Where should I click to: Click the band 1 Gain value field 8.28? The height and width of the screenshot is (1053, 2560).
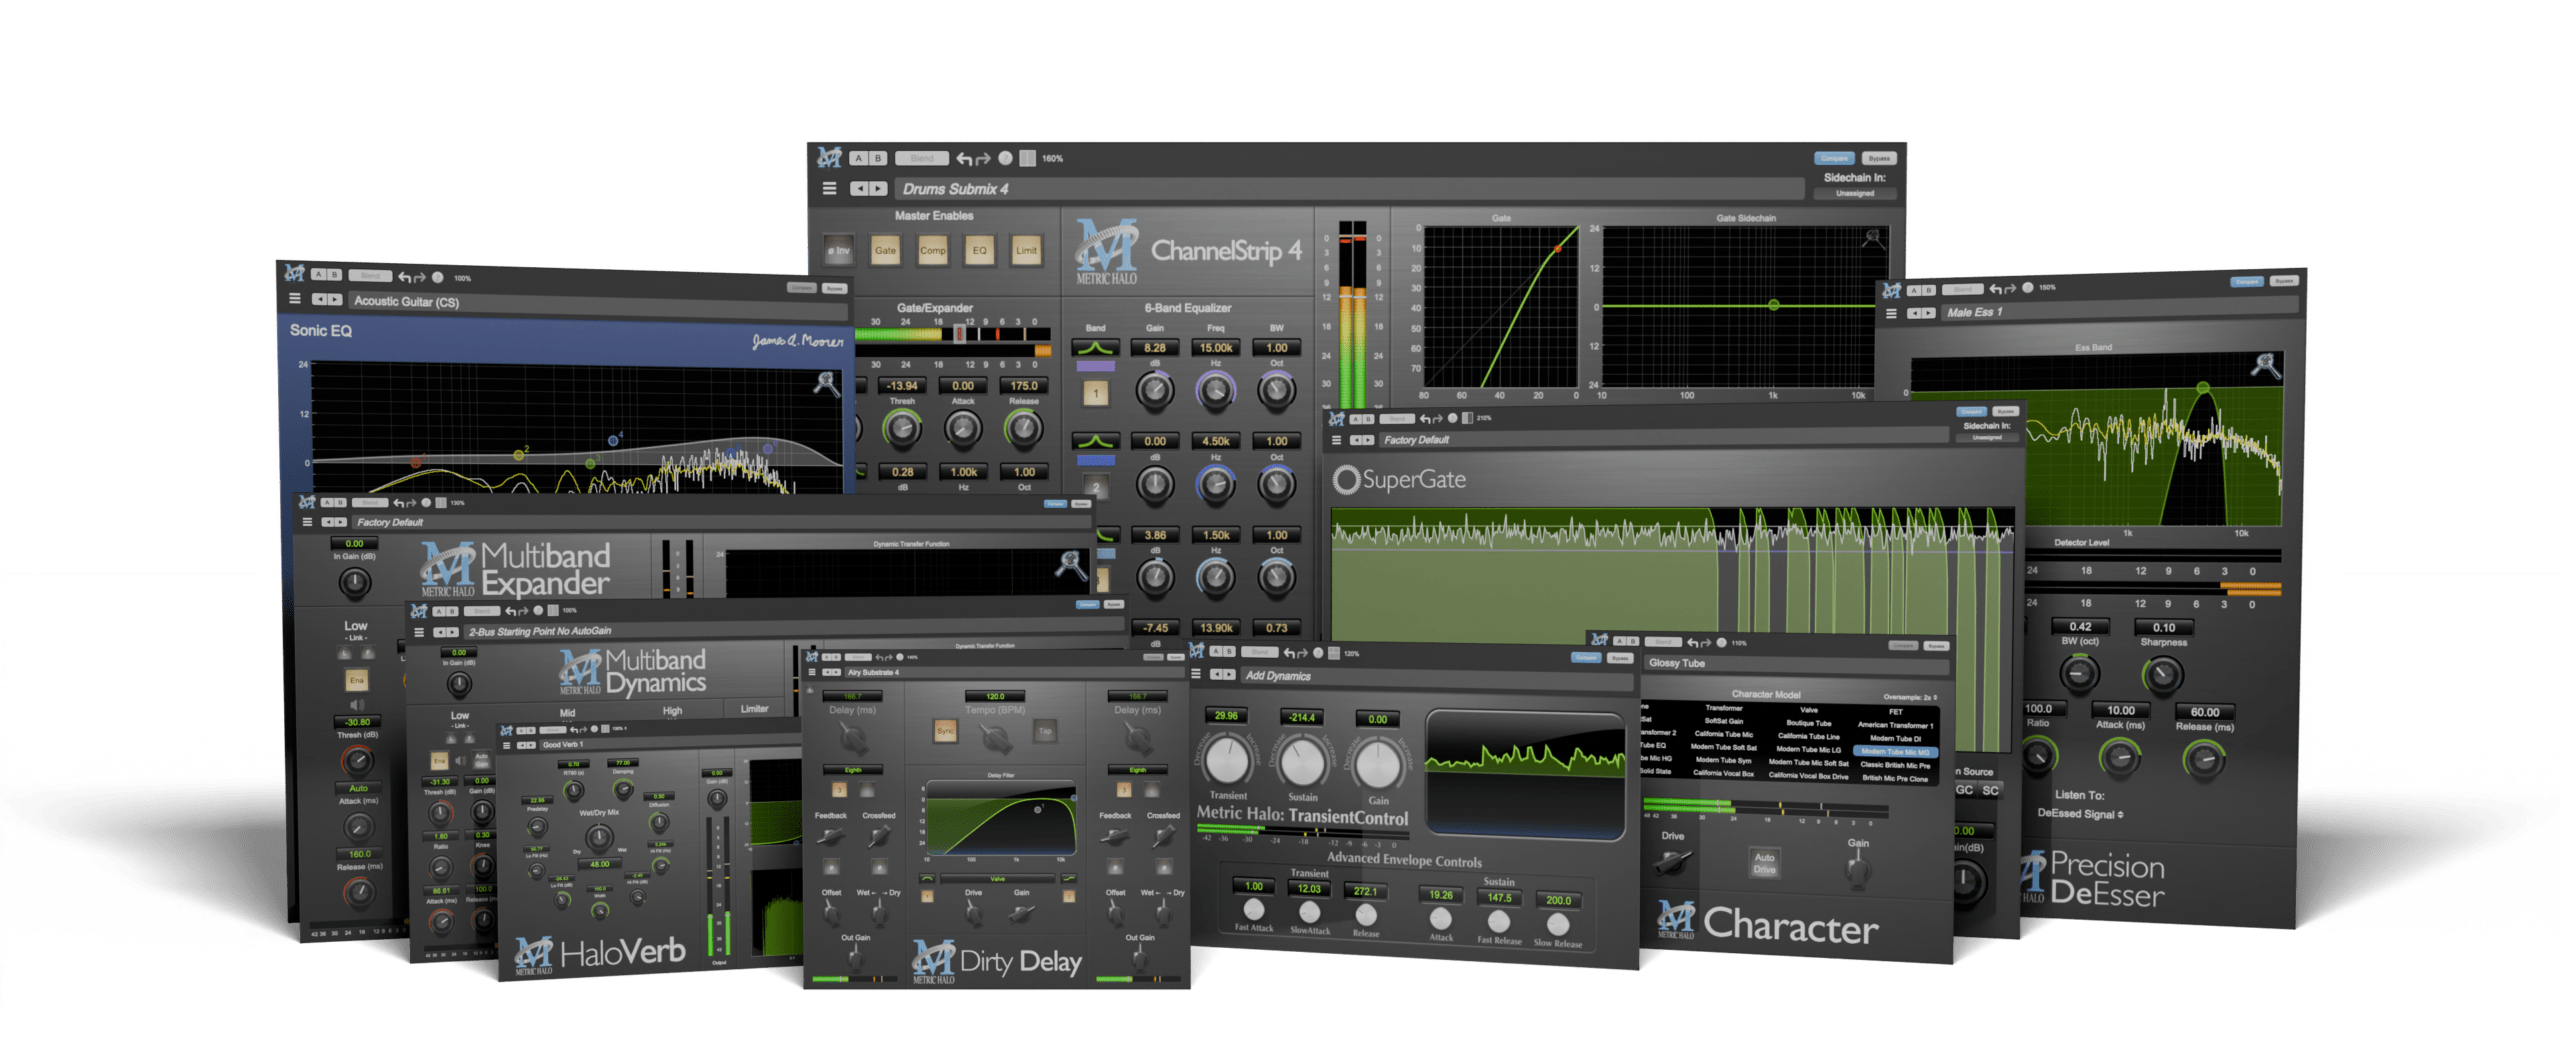pyautogui.click(x=1154, y=348)
